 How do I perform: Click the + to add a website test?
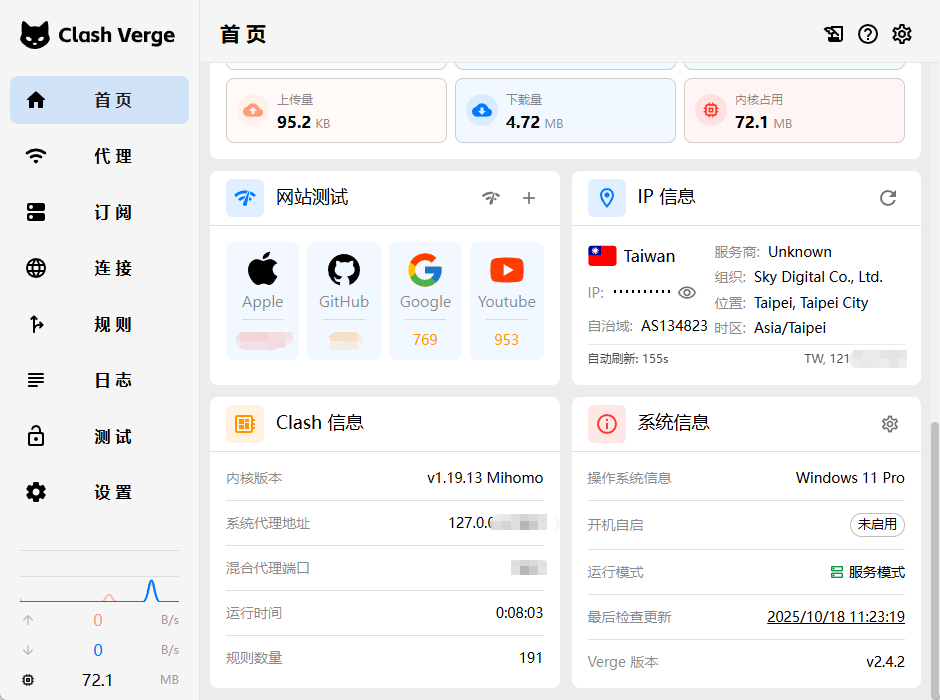pos(529,198)
